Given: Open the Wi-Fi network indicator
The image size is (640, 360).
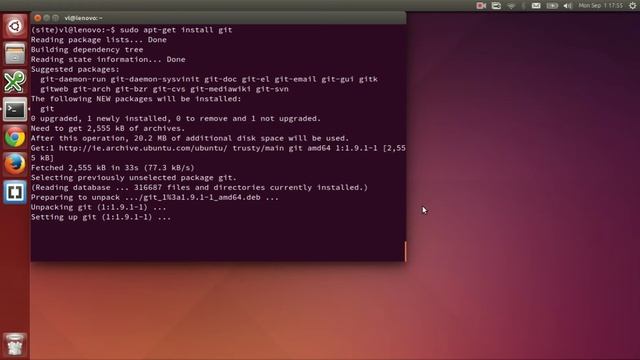Looking at the screenshot, I should pos(511,6).
